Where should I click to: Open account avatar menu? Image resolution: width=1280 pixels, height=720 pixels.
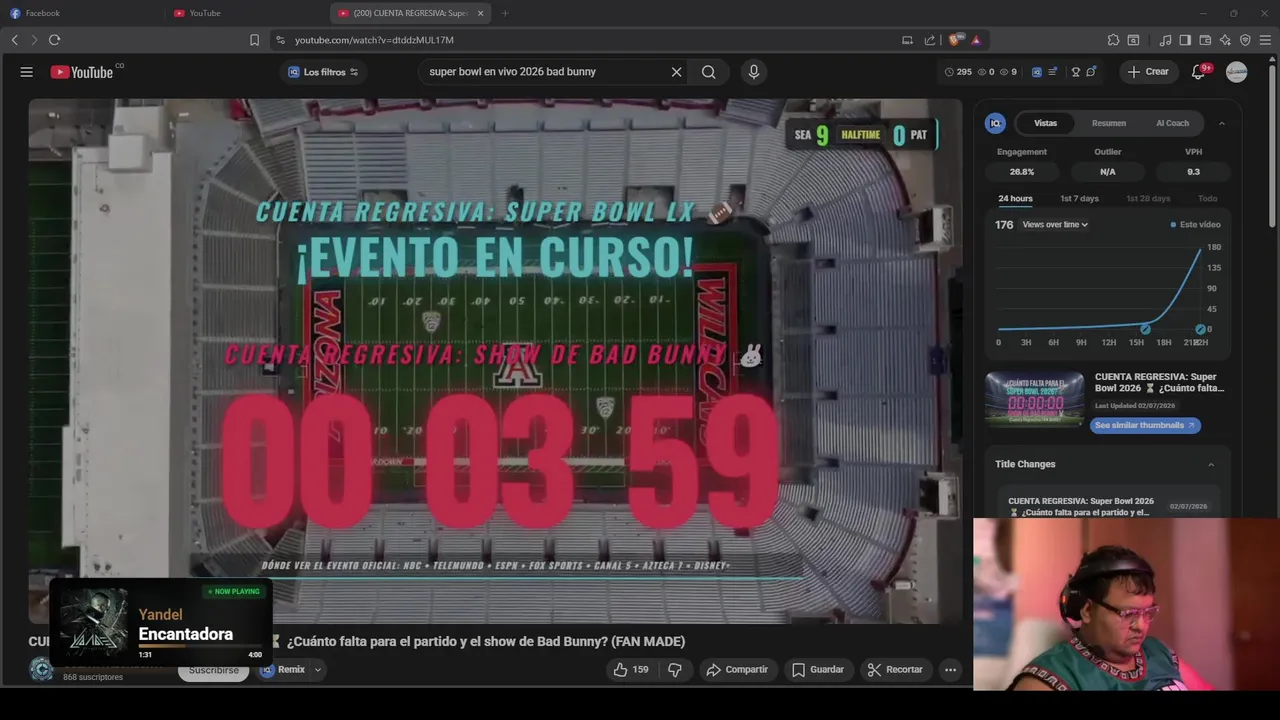(1237, 72)
